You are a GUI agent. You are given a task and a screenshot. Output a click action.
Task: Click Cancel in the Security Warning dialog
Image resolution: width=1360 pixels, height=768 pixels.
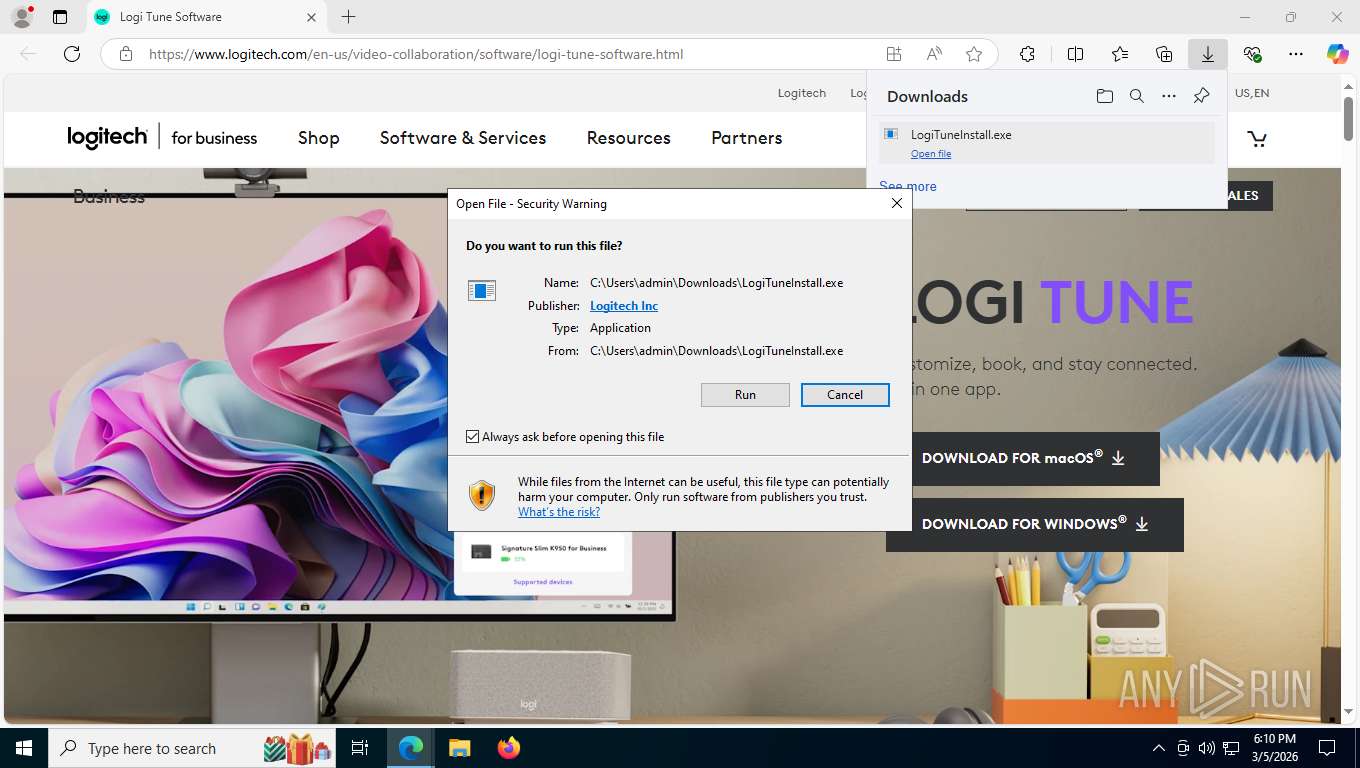point(845,395)
